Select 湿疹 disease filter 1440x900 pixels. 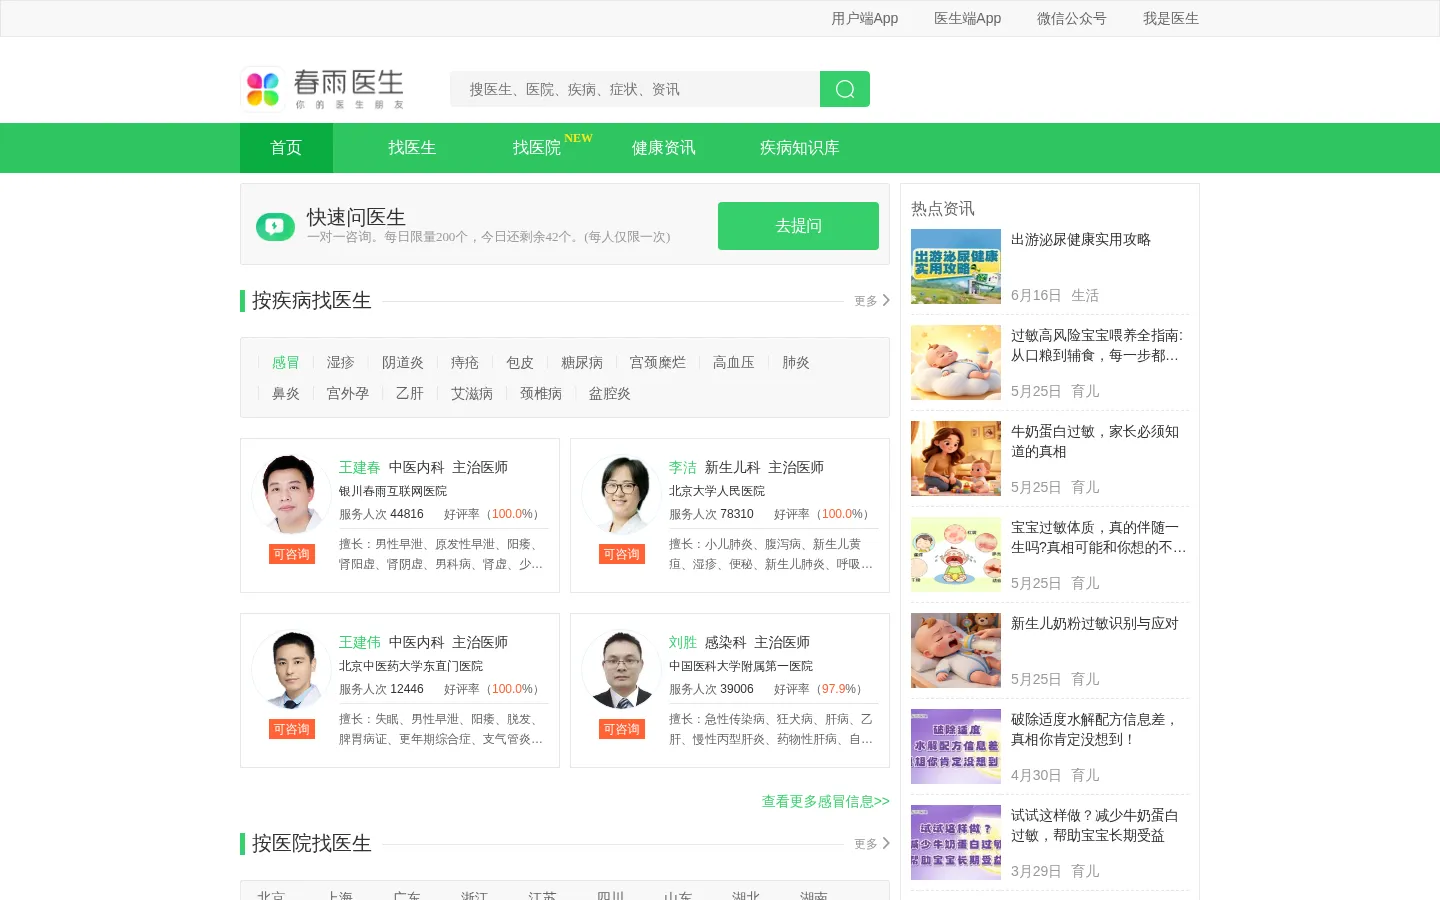[x=341, y=362]
